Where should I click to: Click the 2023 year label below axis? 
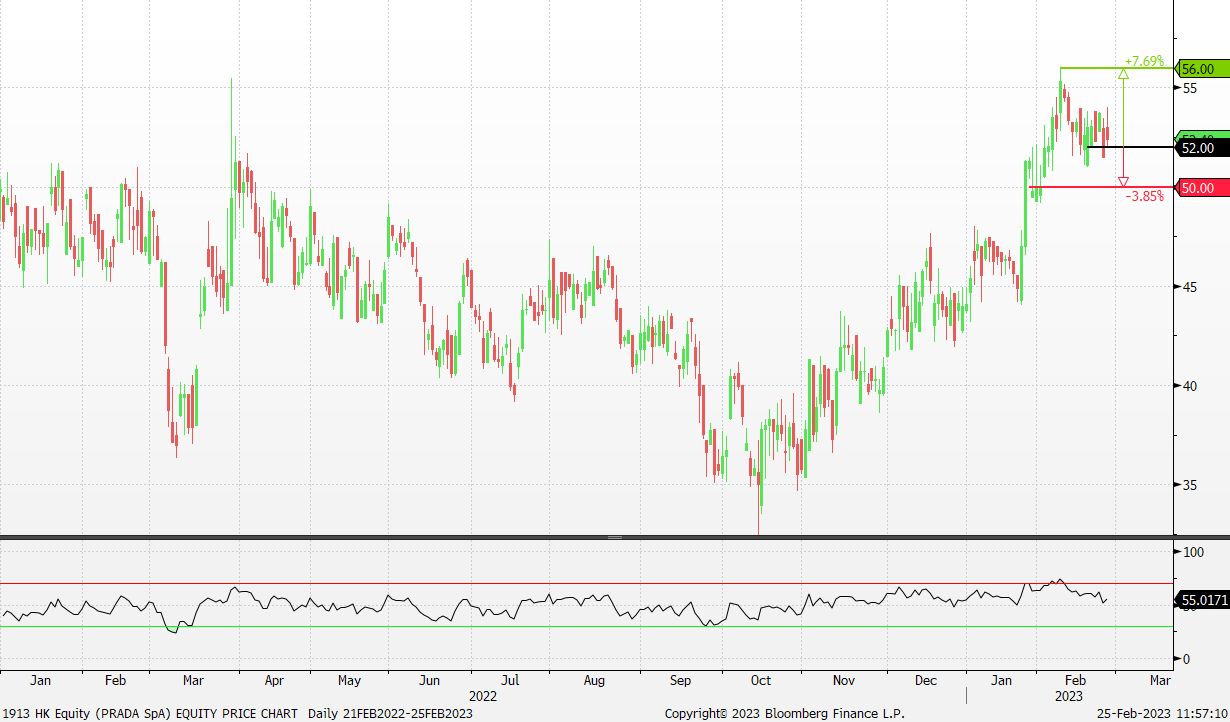[1068, 695]
